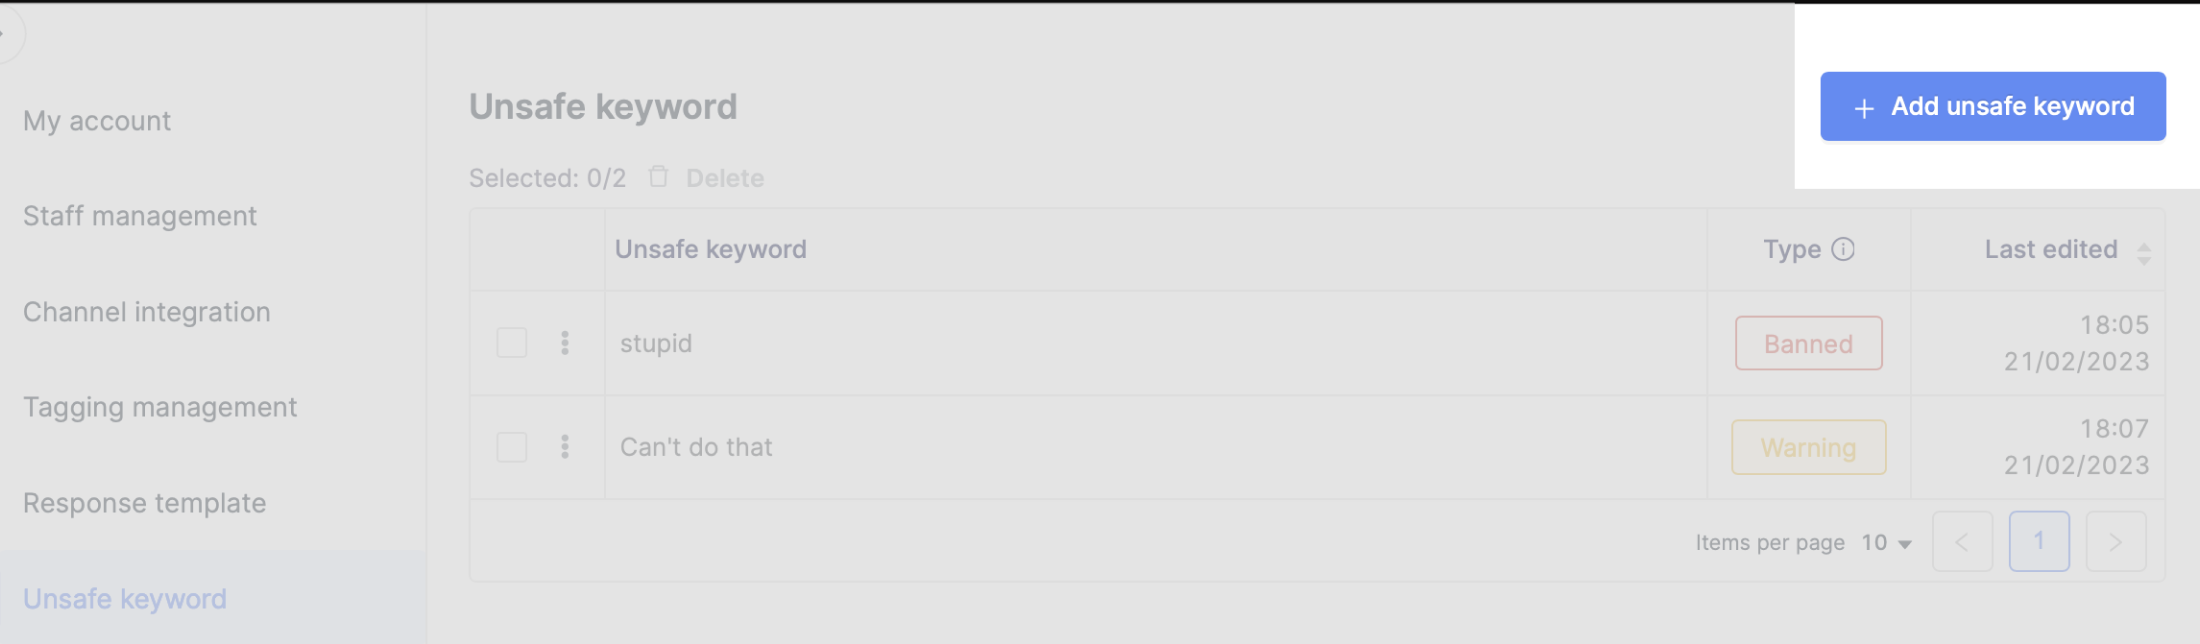The width and height of the screenshot is (2200, 644).
Task: Click the Add unsafe keyword button
Action: point(1992,106)
